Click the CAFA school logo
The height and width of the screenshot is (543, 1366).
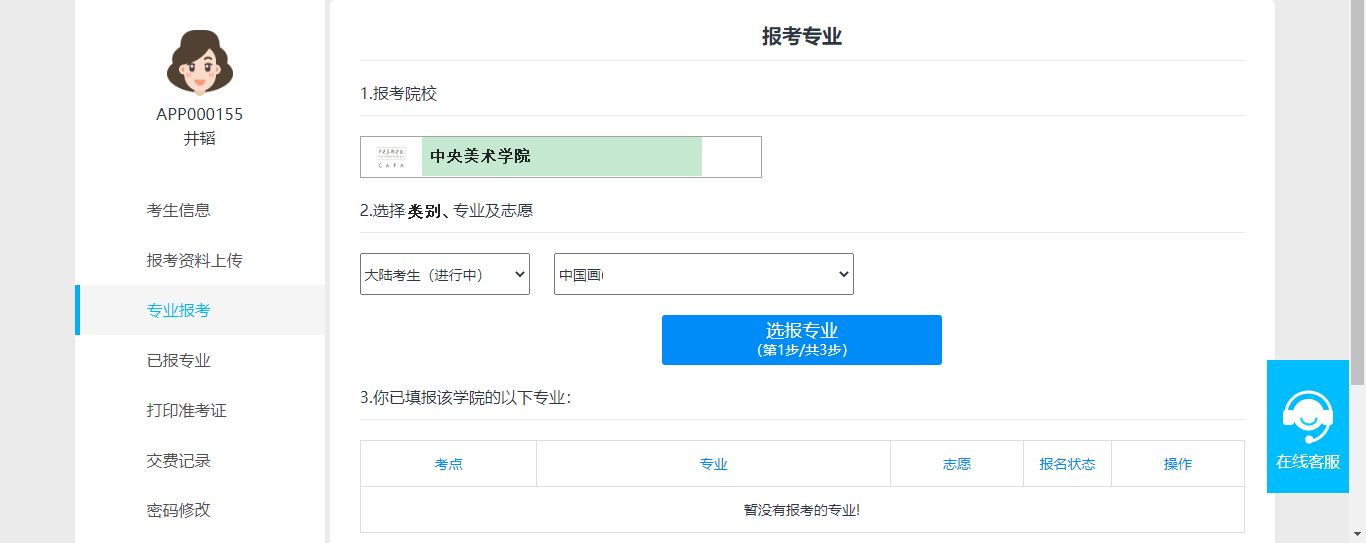pyautogui.click(x=391, y=157)
